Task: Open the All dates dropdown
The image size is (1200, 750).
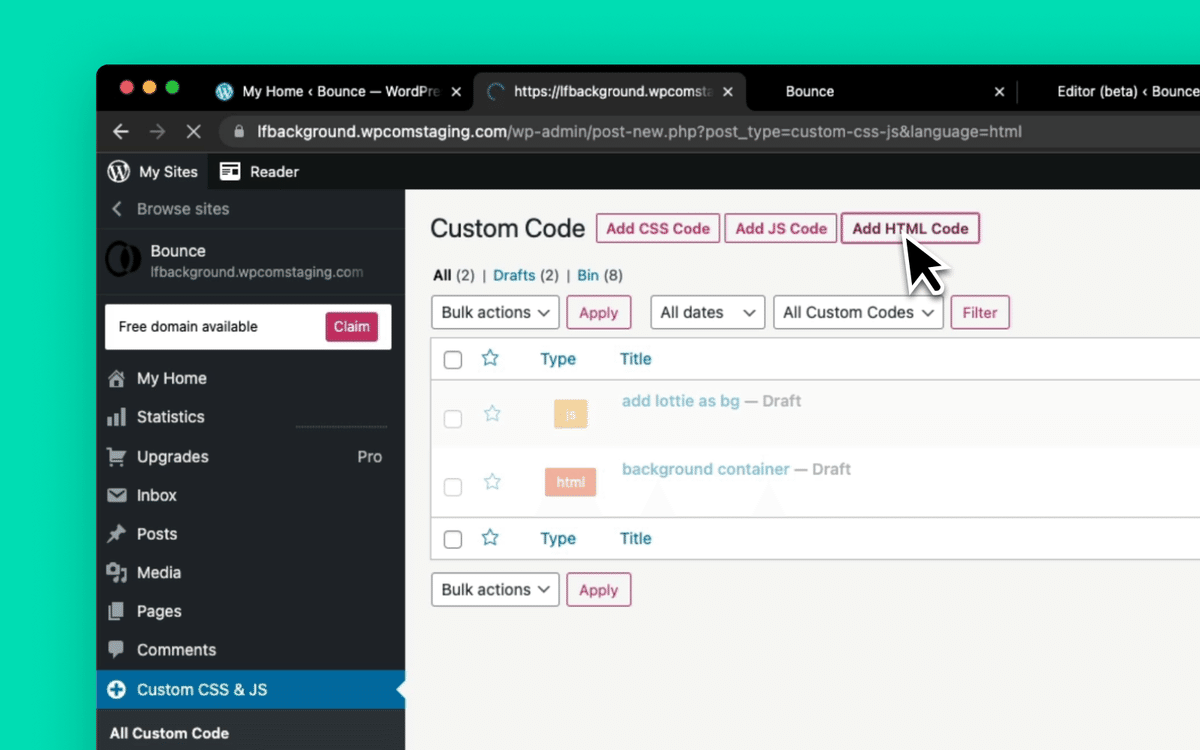Action: [x=708, y=312]
